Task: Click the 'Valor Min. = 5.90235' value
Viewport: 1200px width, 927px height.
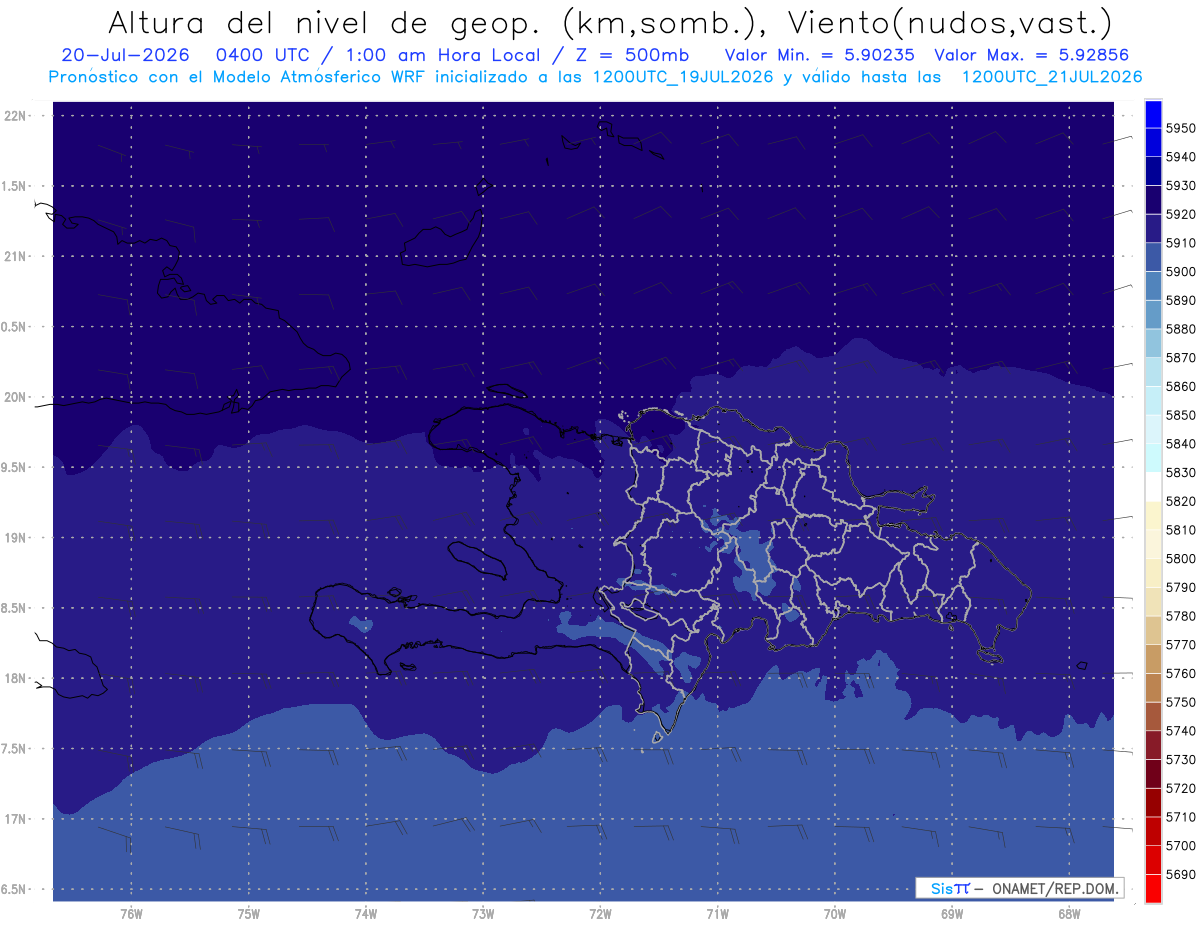Action: [820, 55]
